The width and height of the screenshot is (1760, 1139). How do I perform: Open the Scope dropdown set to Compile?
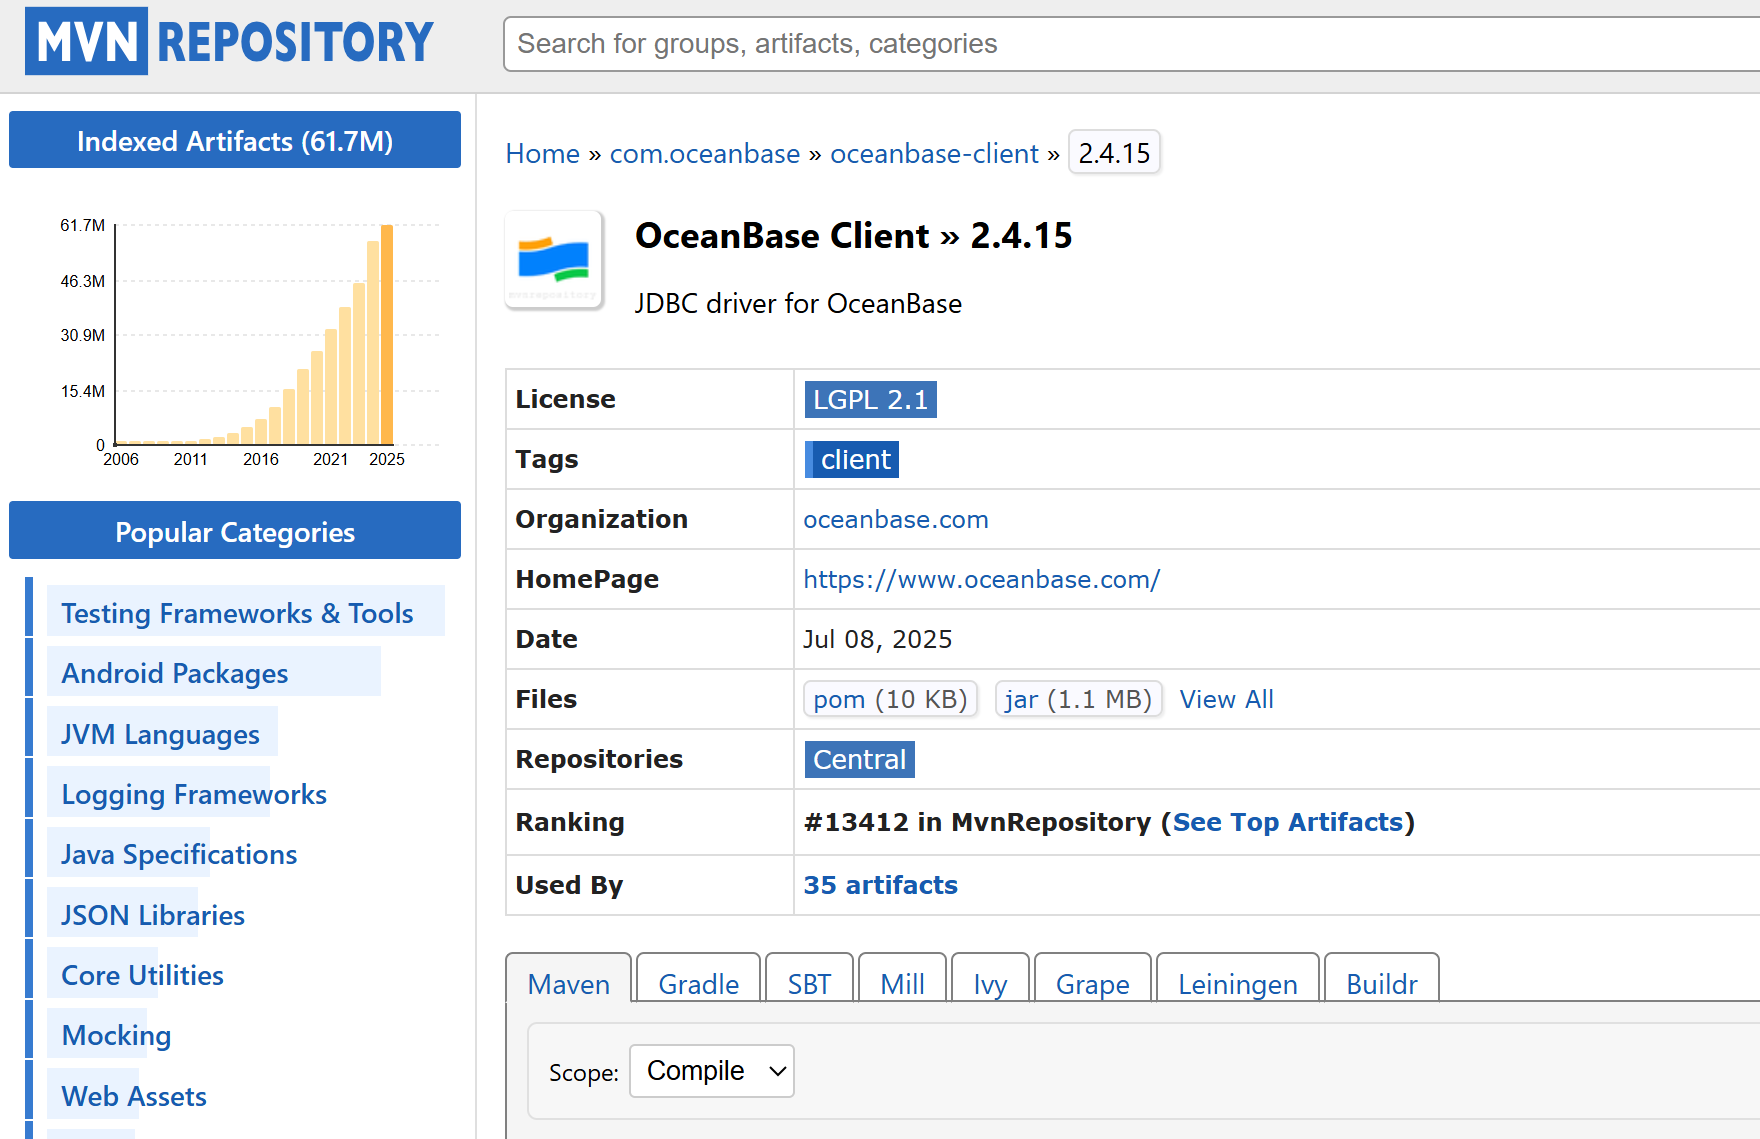712,1071
